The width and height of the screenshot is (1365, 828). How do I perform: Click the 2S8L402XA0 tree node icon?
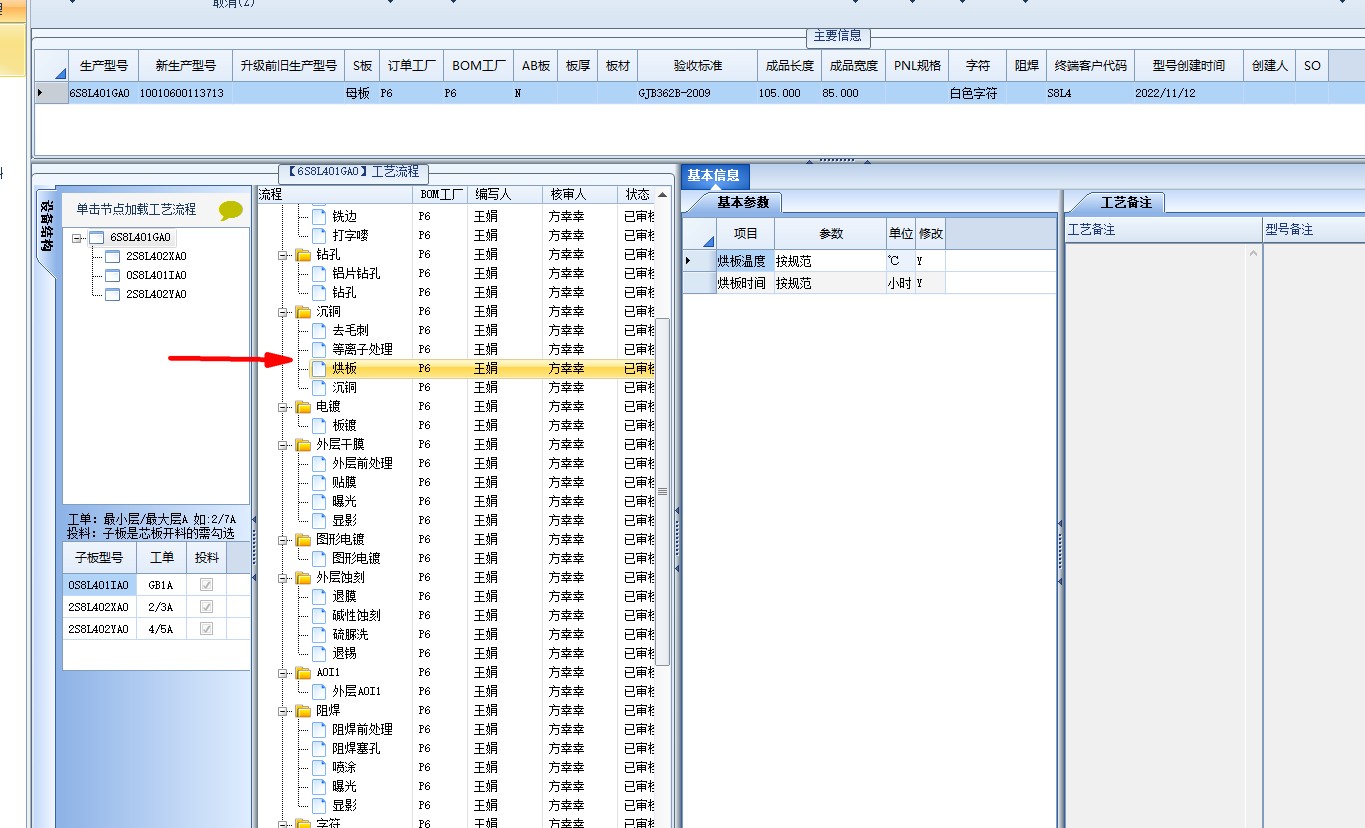(x=112, y=256)
